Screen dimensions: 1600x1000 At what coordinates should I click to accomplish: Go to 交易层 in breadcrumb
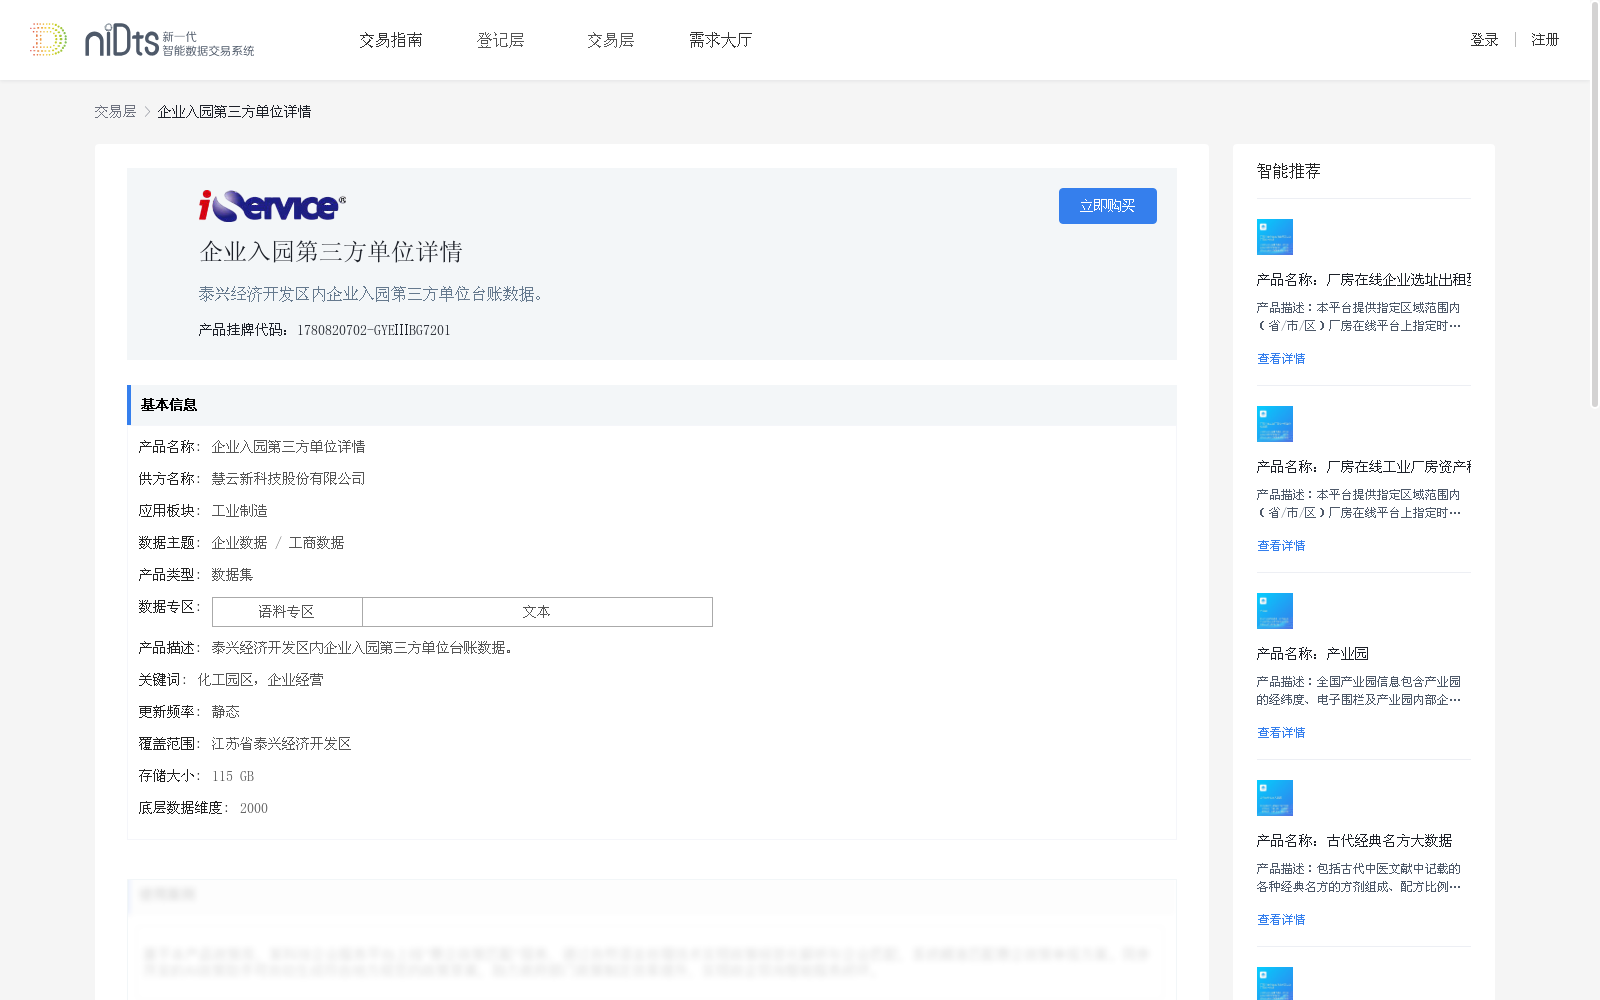(115, 112)
